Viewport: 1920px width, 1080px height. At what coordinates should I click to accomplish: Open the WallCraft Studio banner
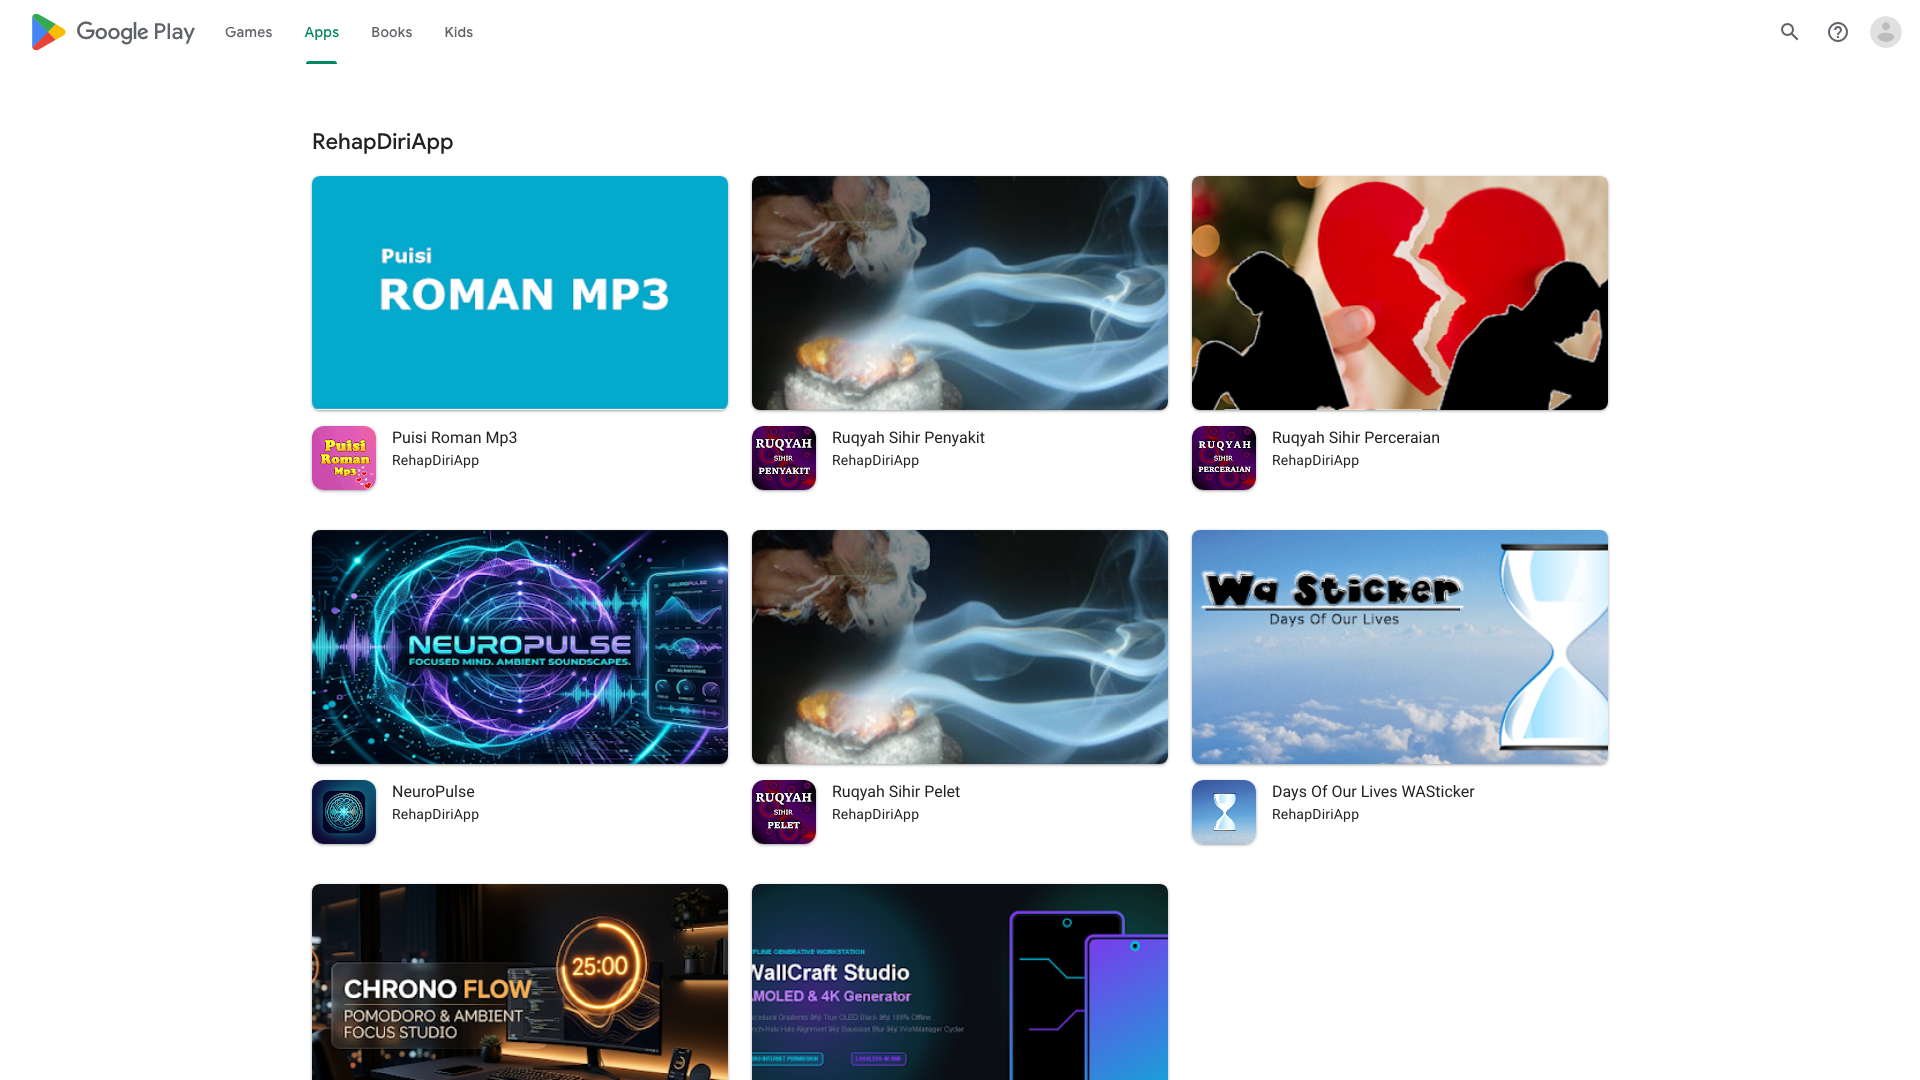[x=960, y=982]
